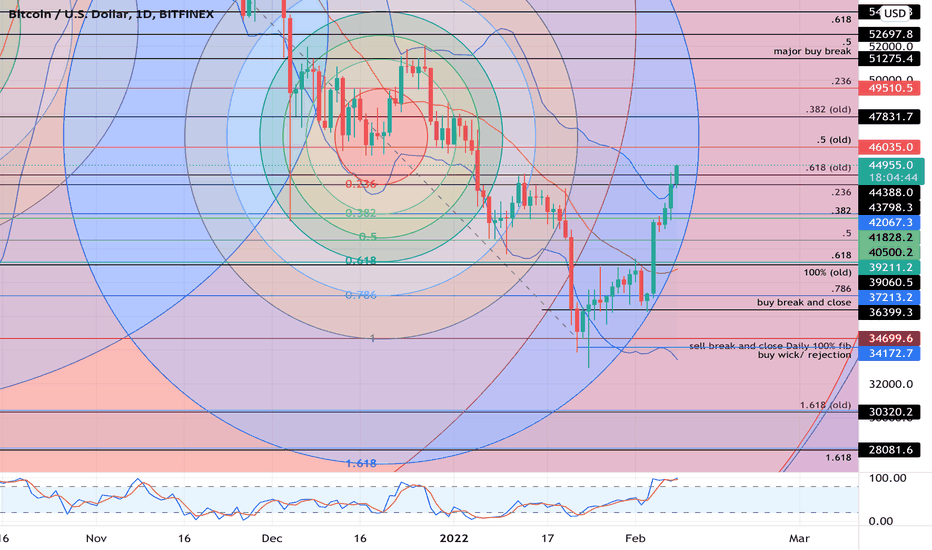The image size is (932, 550).
Task: Click the green 0.382 fib circle label
Action: point(361,213)
